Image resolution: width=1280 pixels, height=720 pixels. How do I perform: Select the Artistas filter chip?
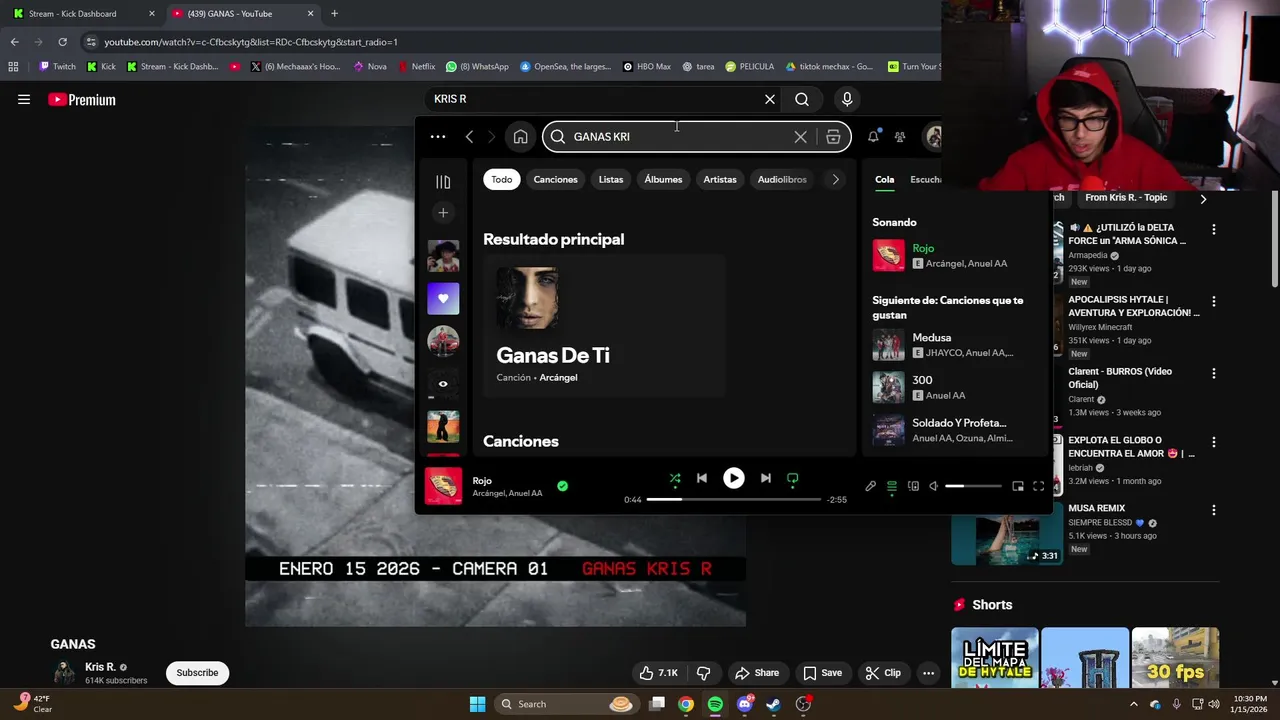pos(720,180)
